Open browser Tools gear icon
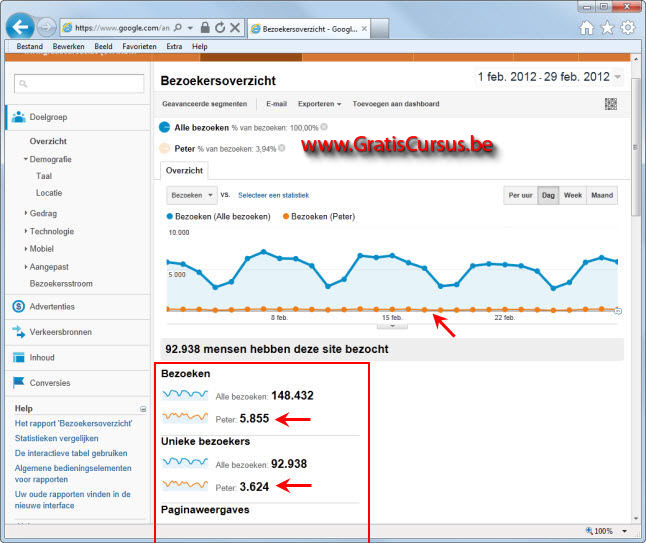The height and width of the screenshot is (543, 646). pyautogui.click(x=628, y=28)
